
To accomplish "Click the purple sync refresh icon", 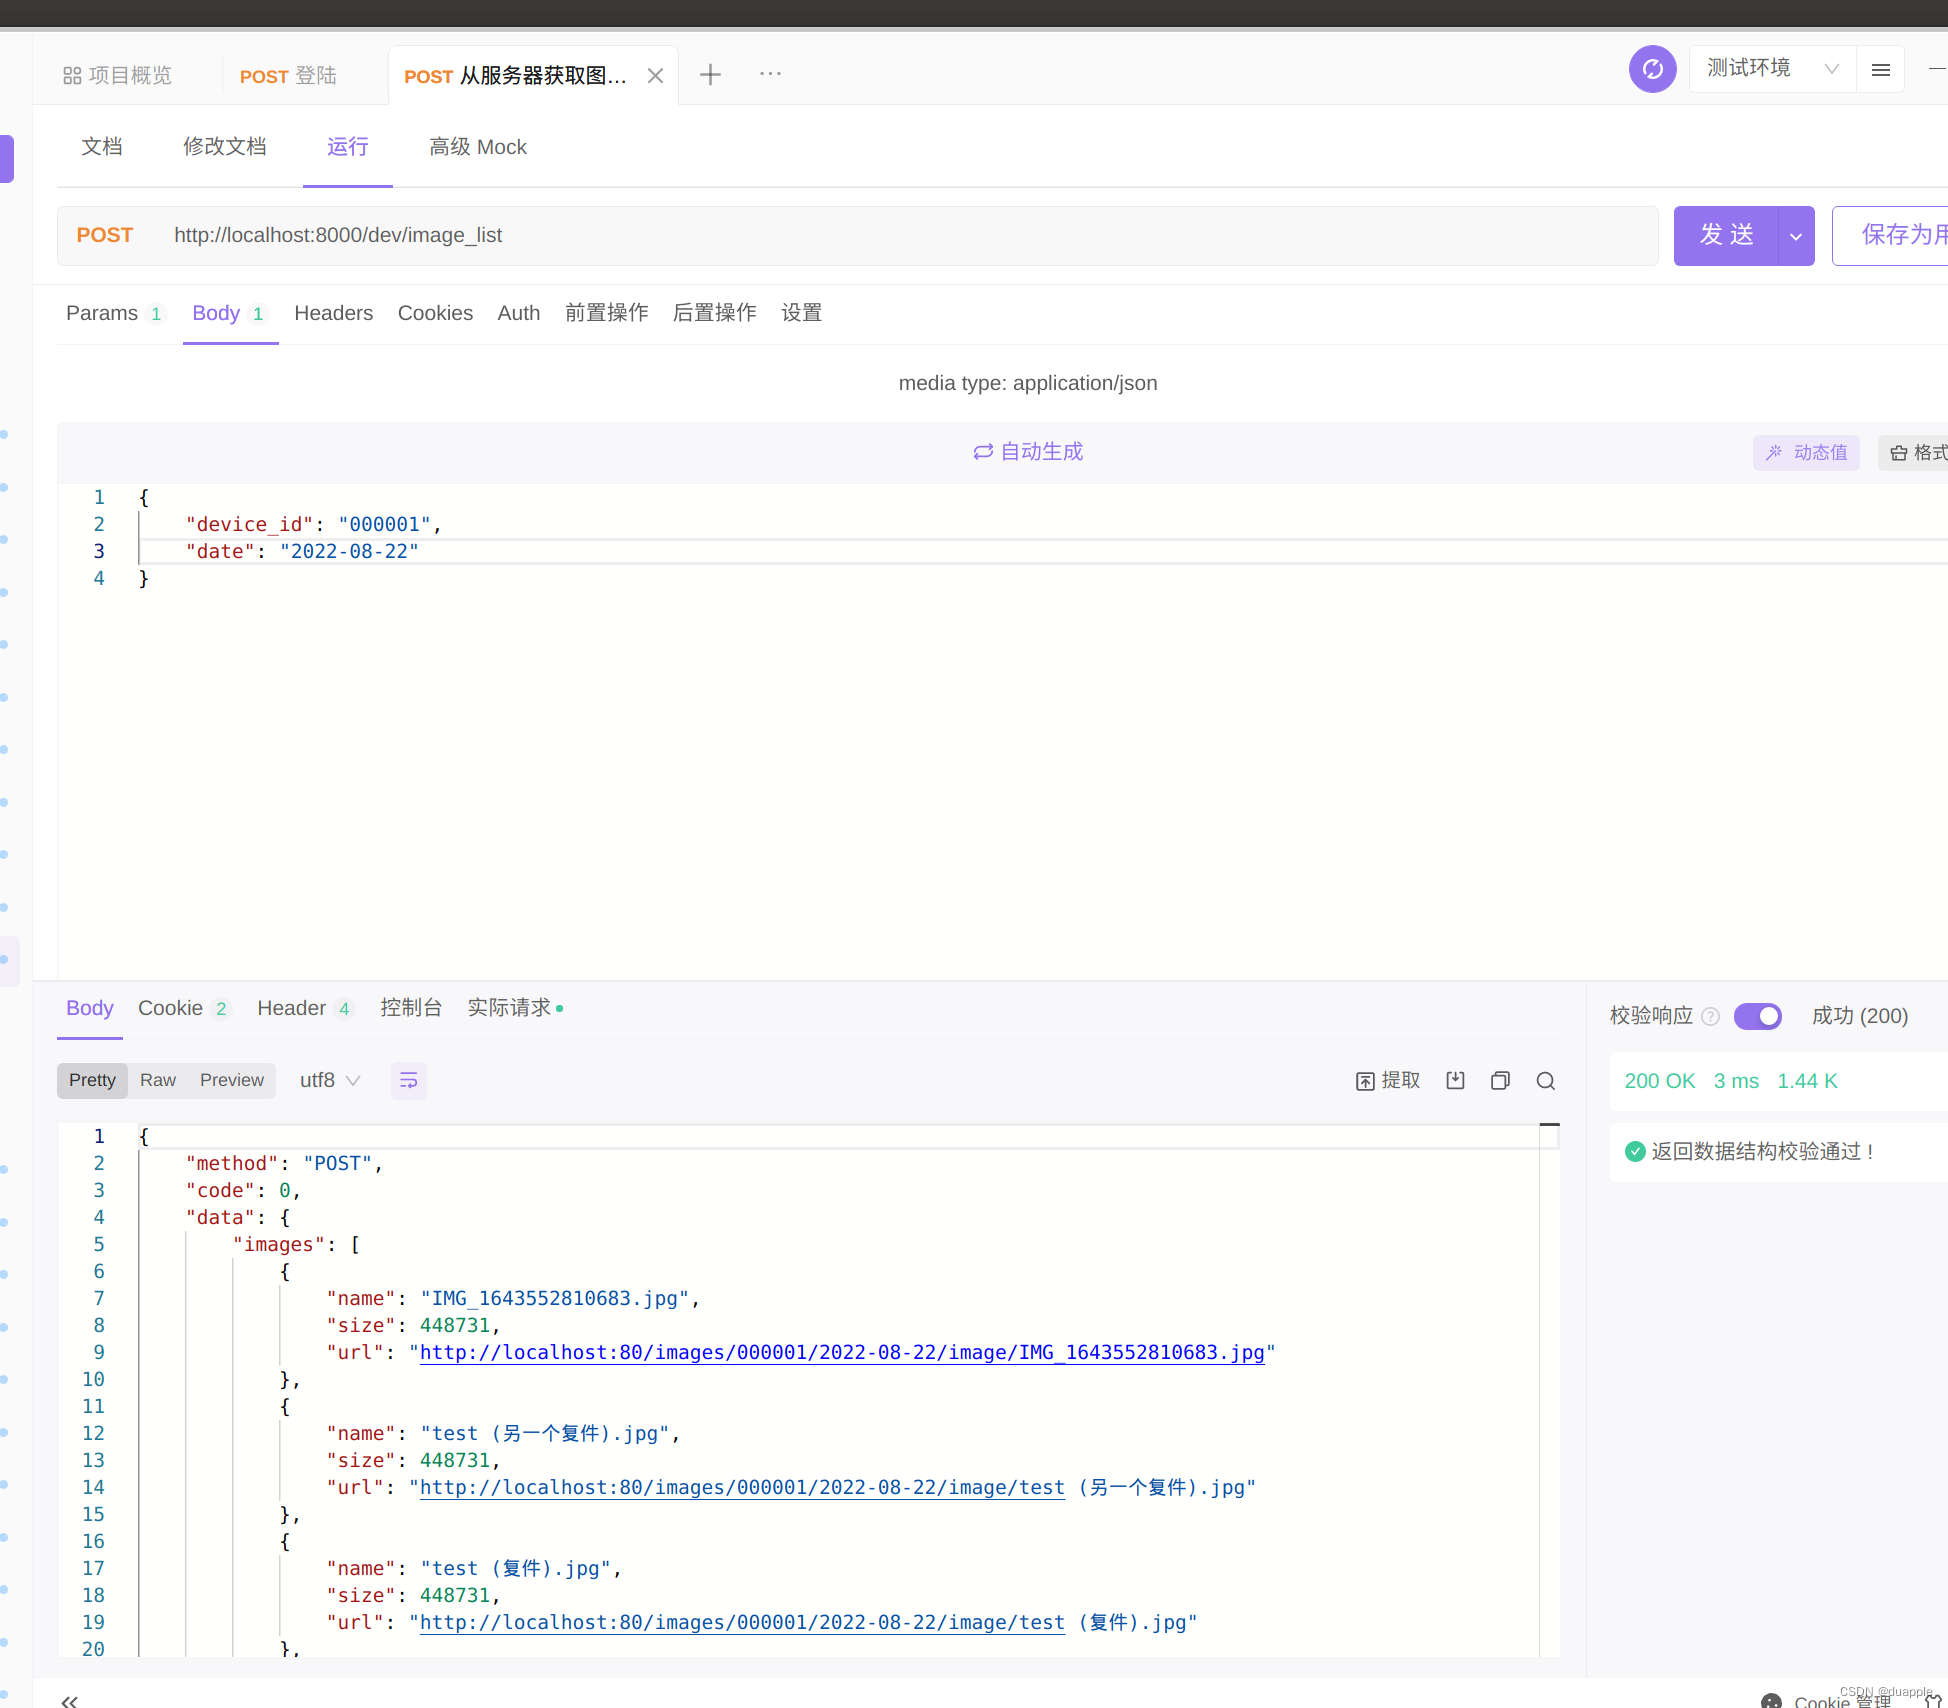I will click(x=1652, y=69).
